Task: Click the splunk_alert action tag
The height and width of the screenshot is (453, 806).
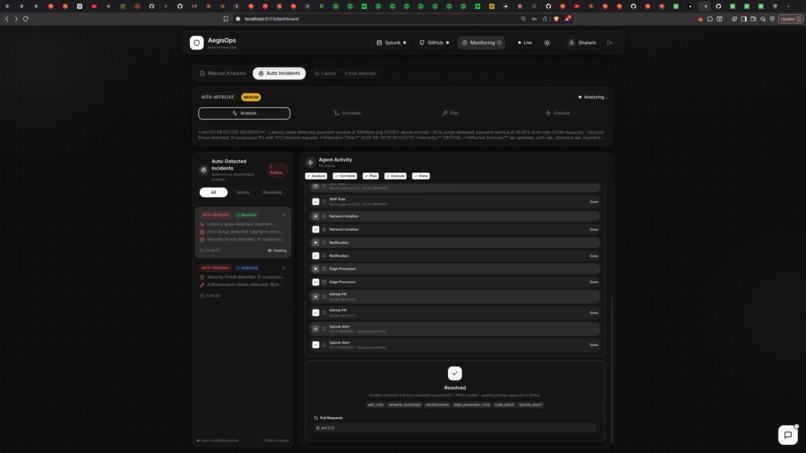Action: click(x=530, y=405)
